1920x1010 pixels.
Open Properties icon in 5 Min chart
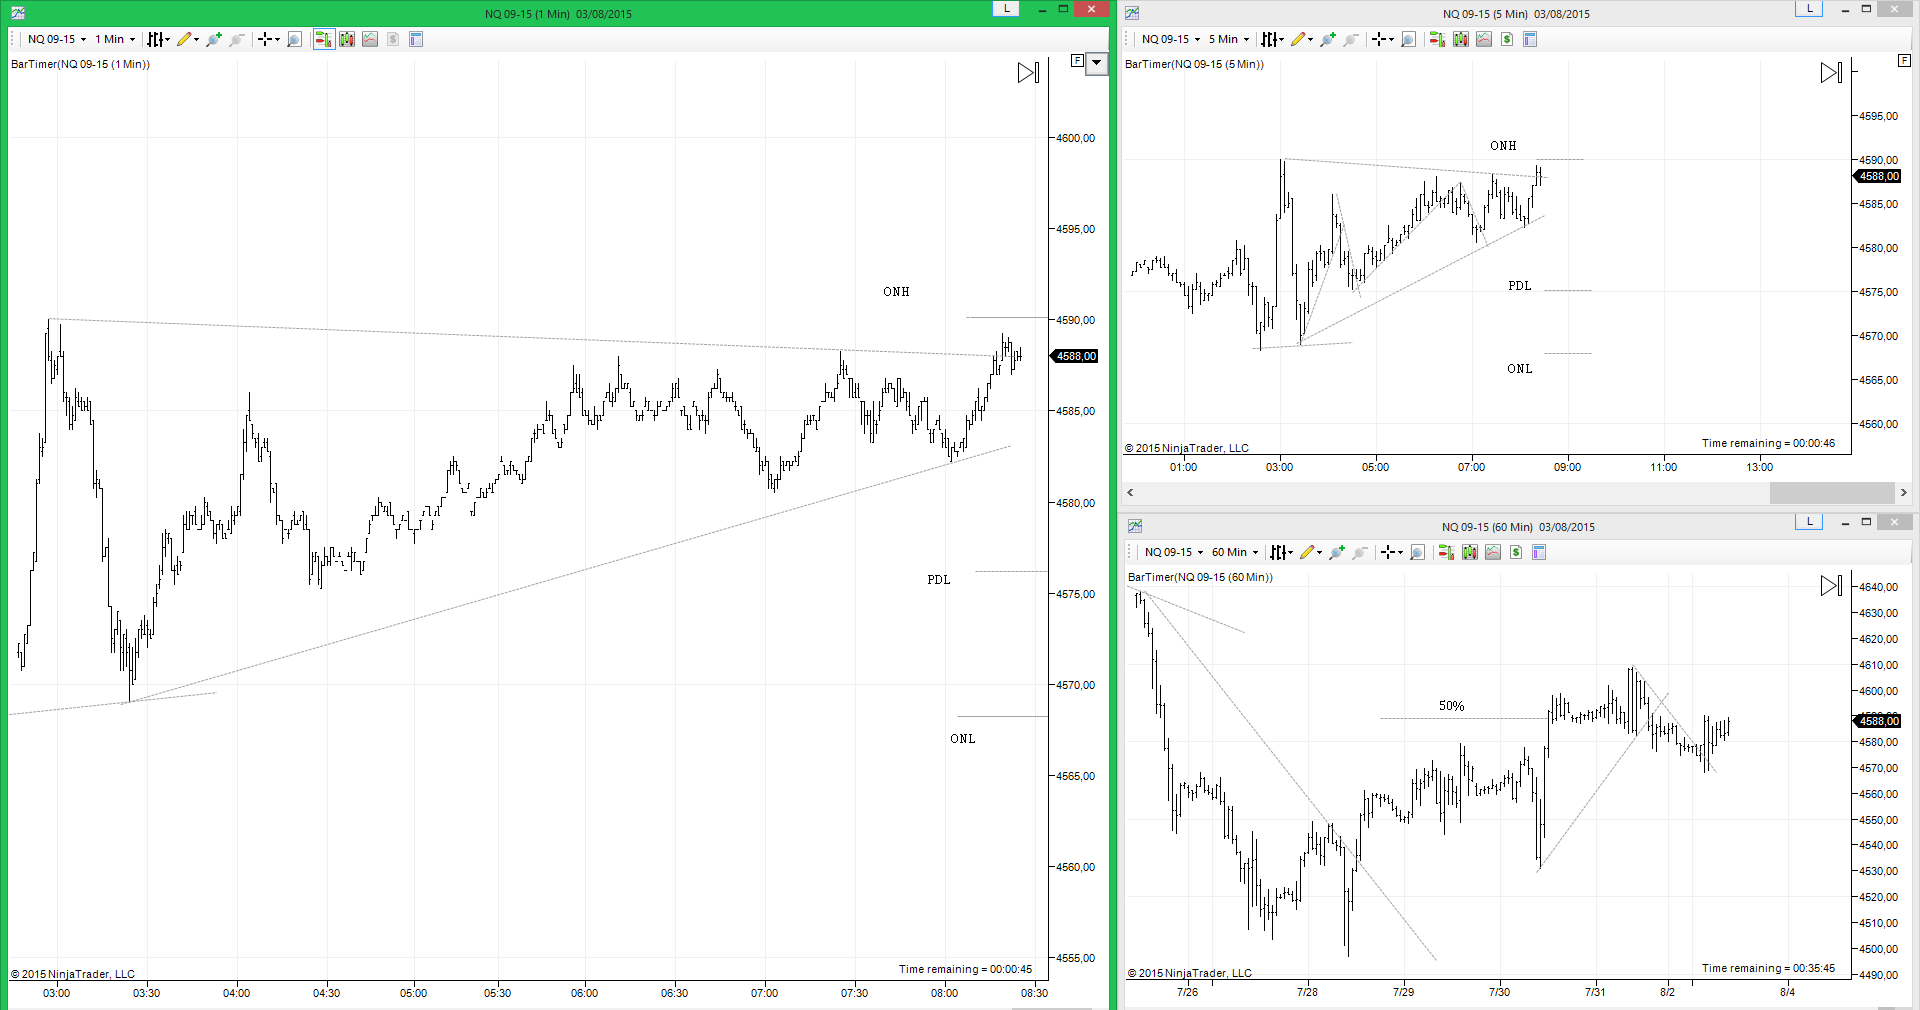(x=1530, y=39)
